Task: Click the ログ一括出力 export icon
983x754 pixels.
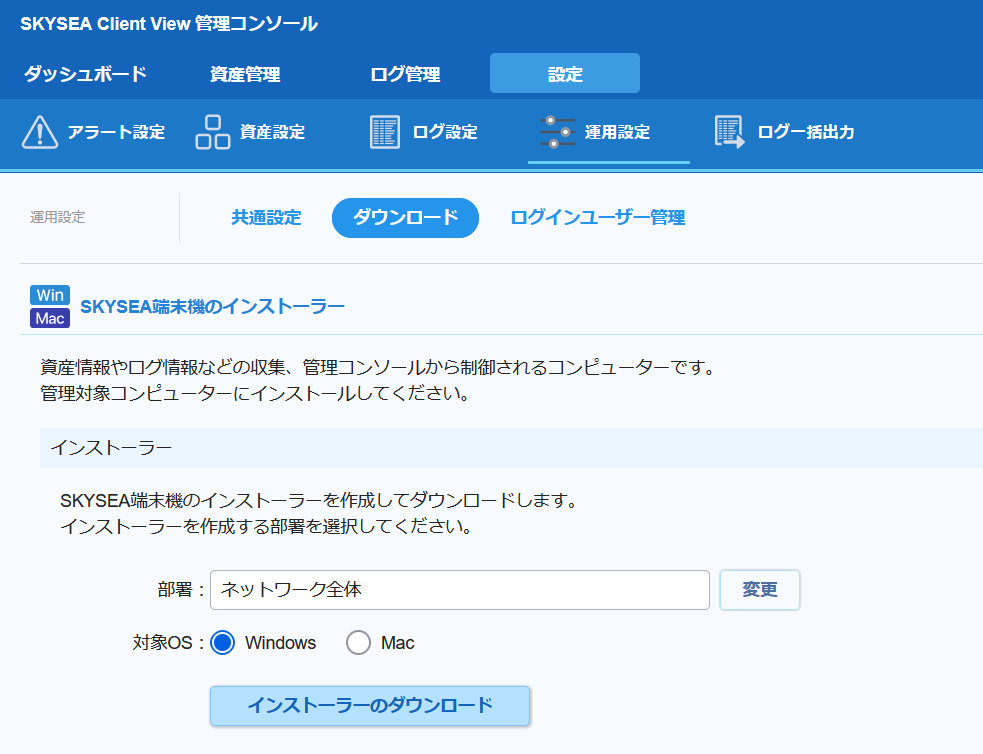Action: (729, 132)
